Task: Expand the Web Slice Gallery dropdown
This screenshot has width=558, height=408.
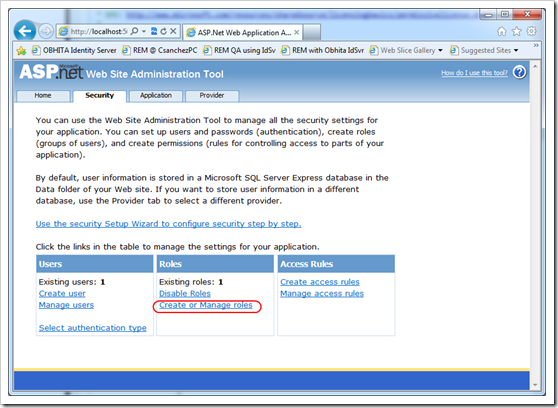Action: (x=441, y=51)
